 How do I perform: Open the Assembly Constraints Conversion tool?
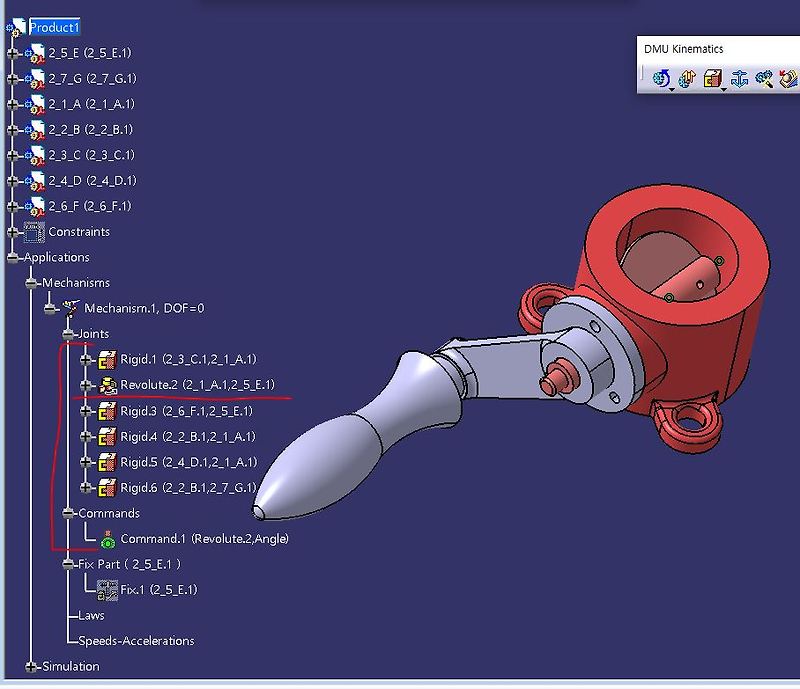point(712,78)
